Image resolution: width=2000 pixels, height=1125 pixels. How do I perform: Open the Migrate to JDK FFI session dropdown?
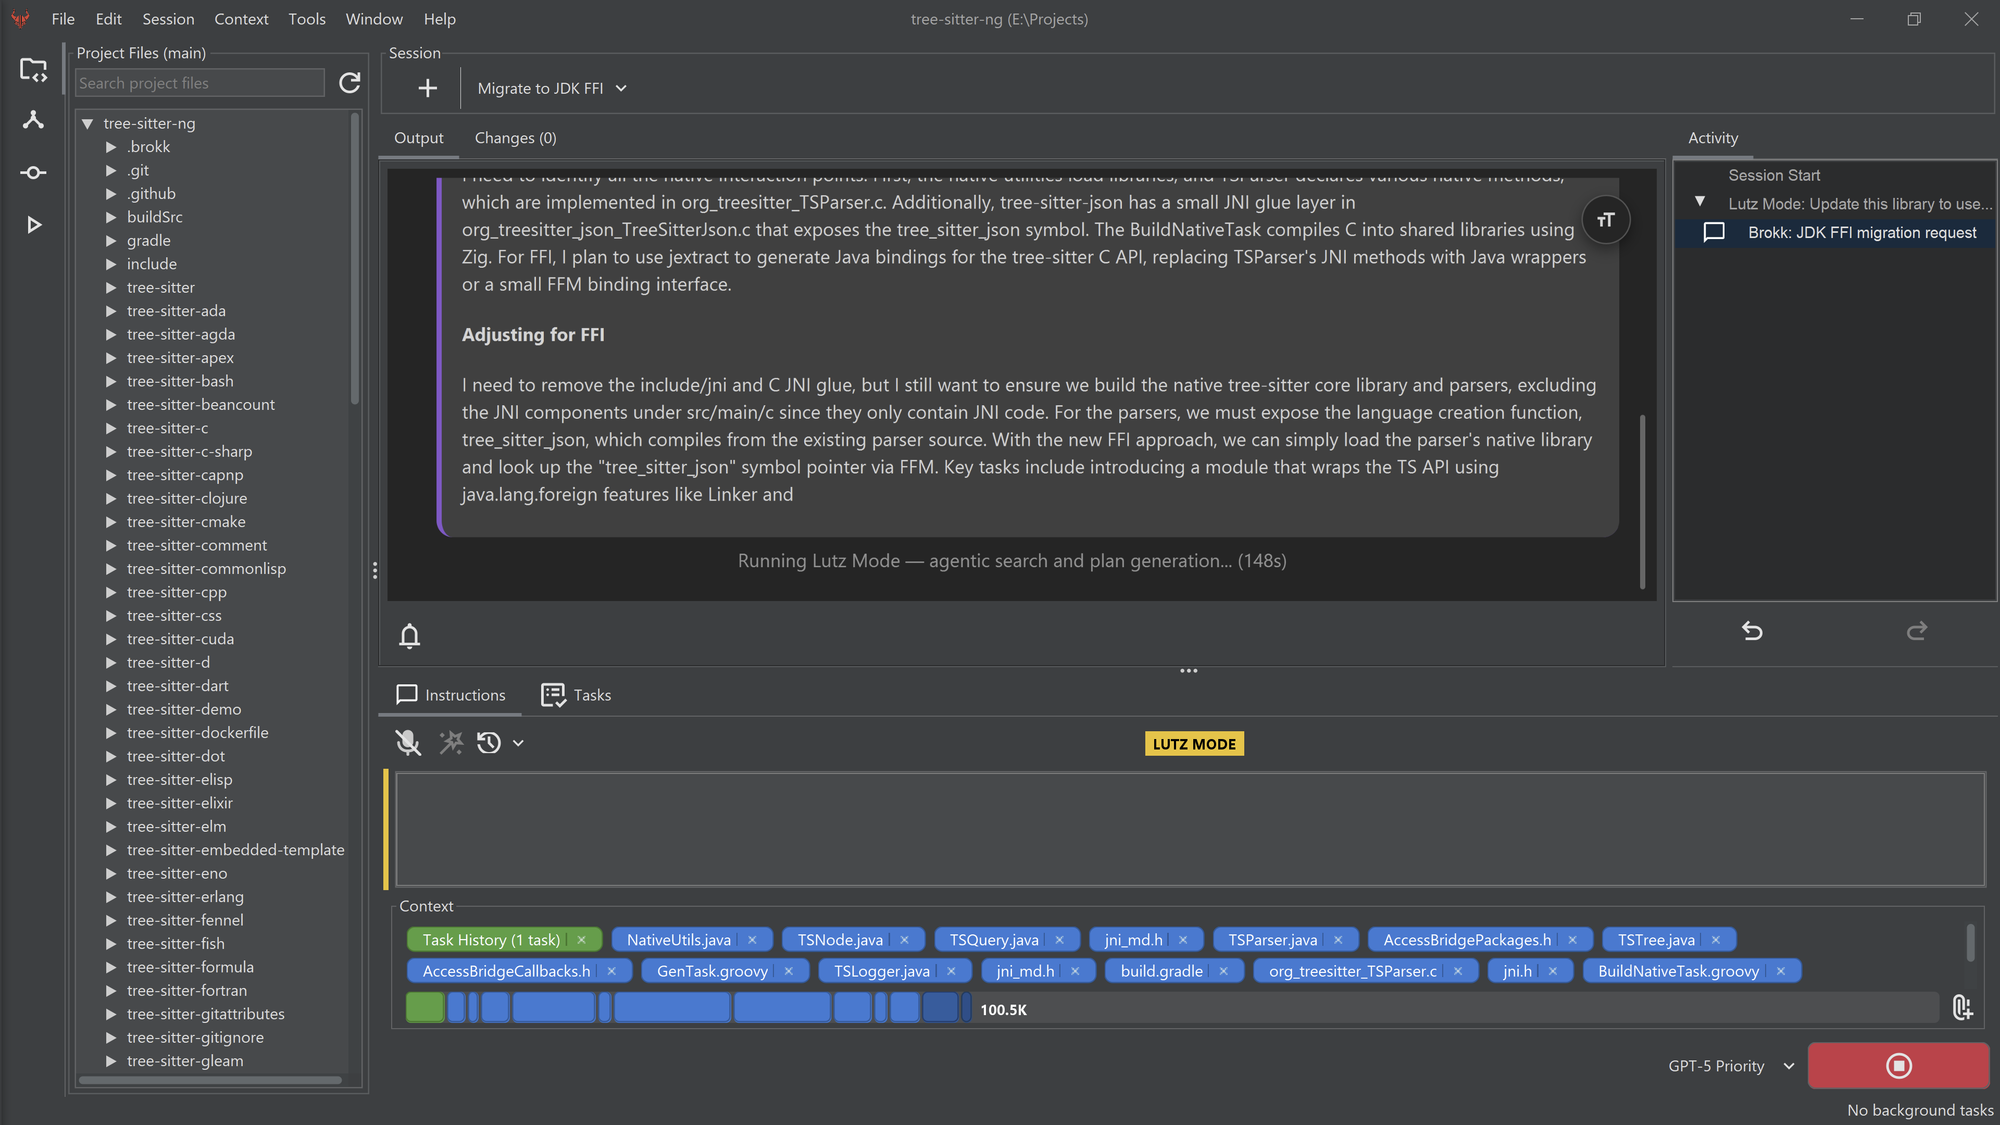tap(552, 88)
